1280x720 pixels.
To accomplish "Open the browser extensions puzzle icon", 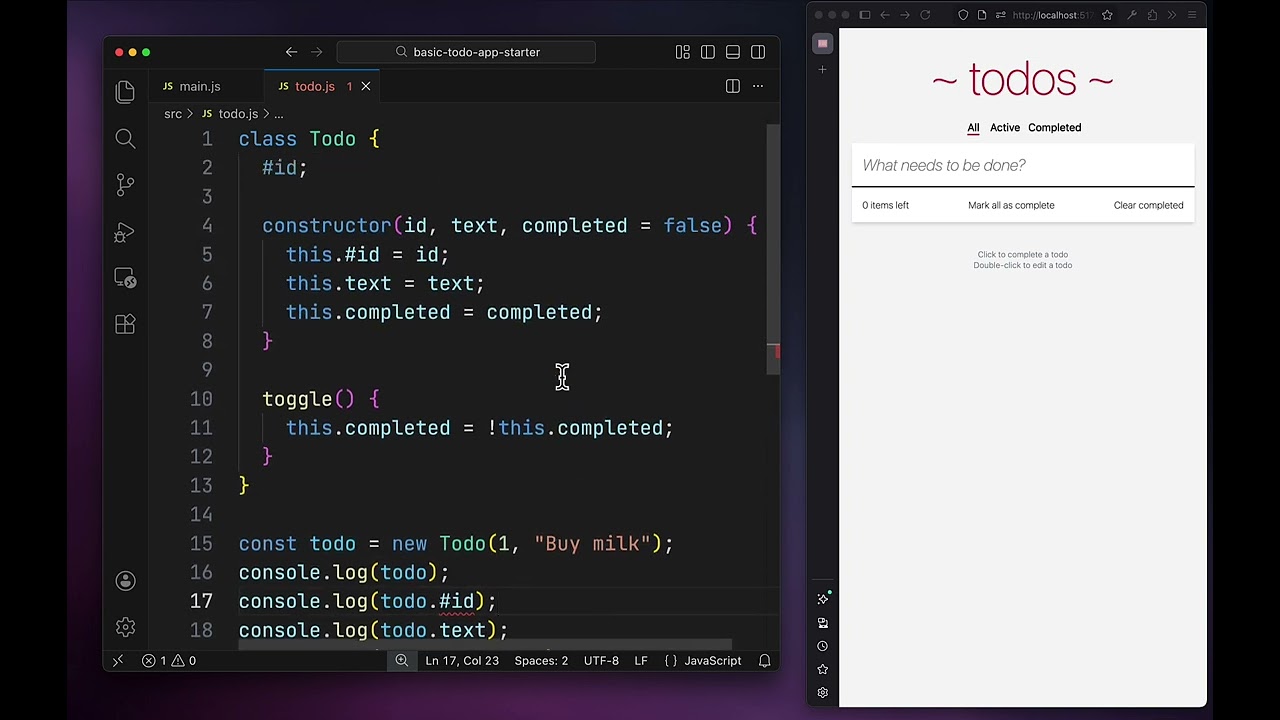I will 1152,15.
